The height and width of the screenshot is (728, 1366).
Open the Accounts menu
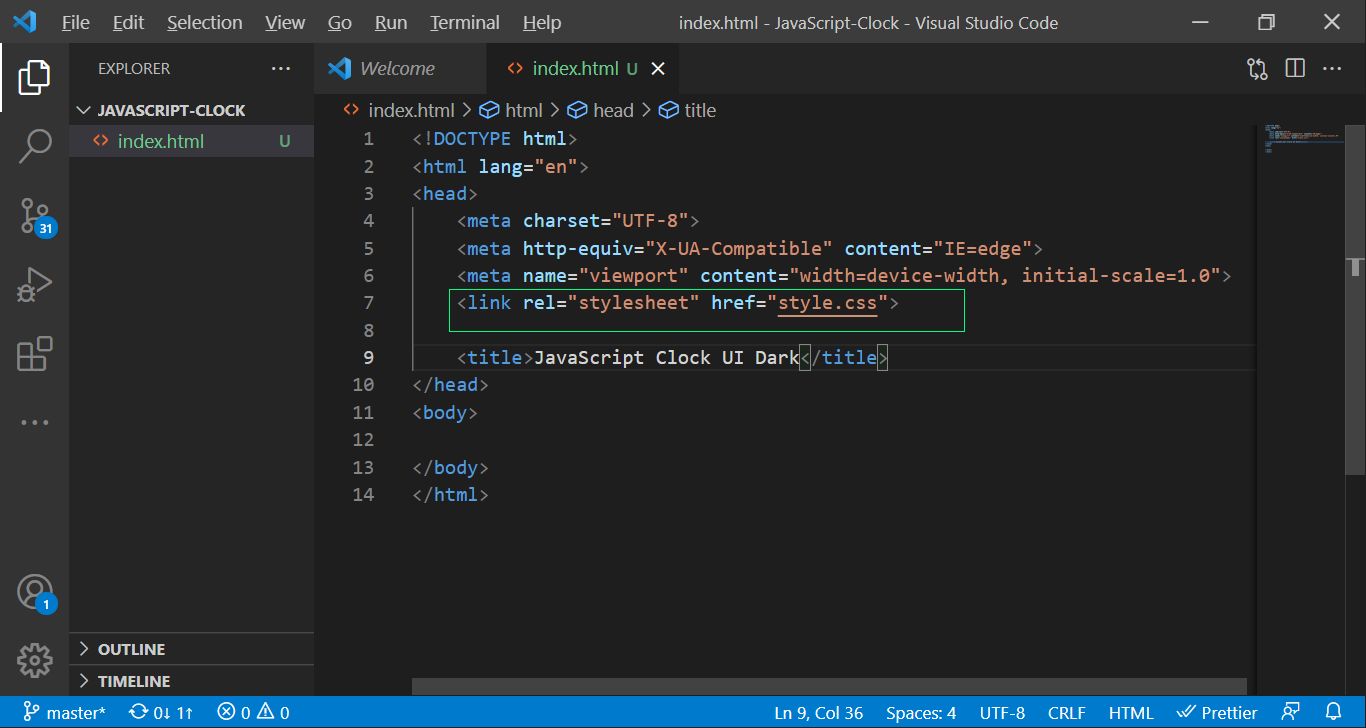coord(36,593)
